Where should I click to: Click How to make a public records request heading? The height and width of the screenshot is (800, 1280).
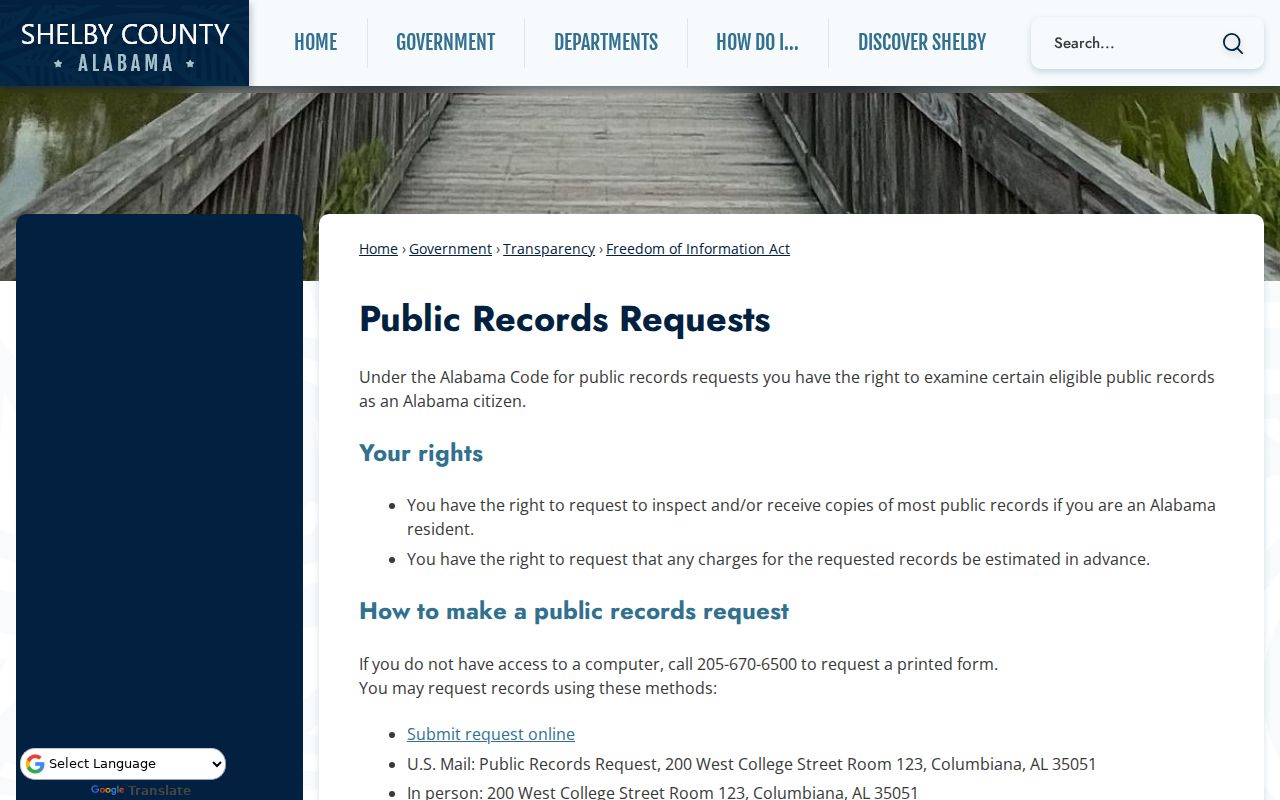pos(574,611)
